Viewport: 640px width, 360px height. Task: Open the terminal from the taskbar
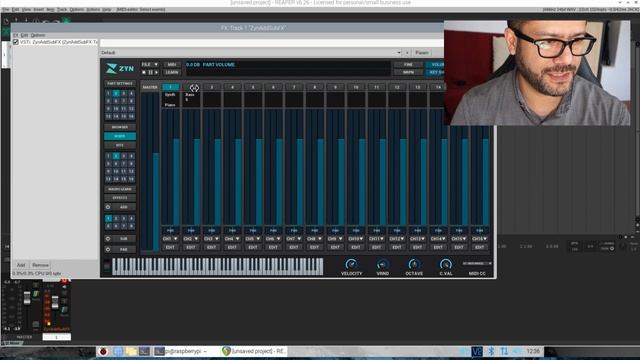tap(144, 351)
